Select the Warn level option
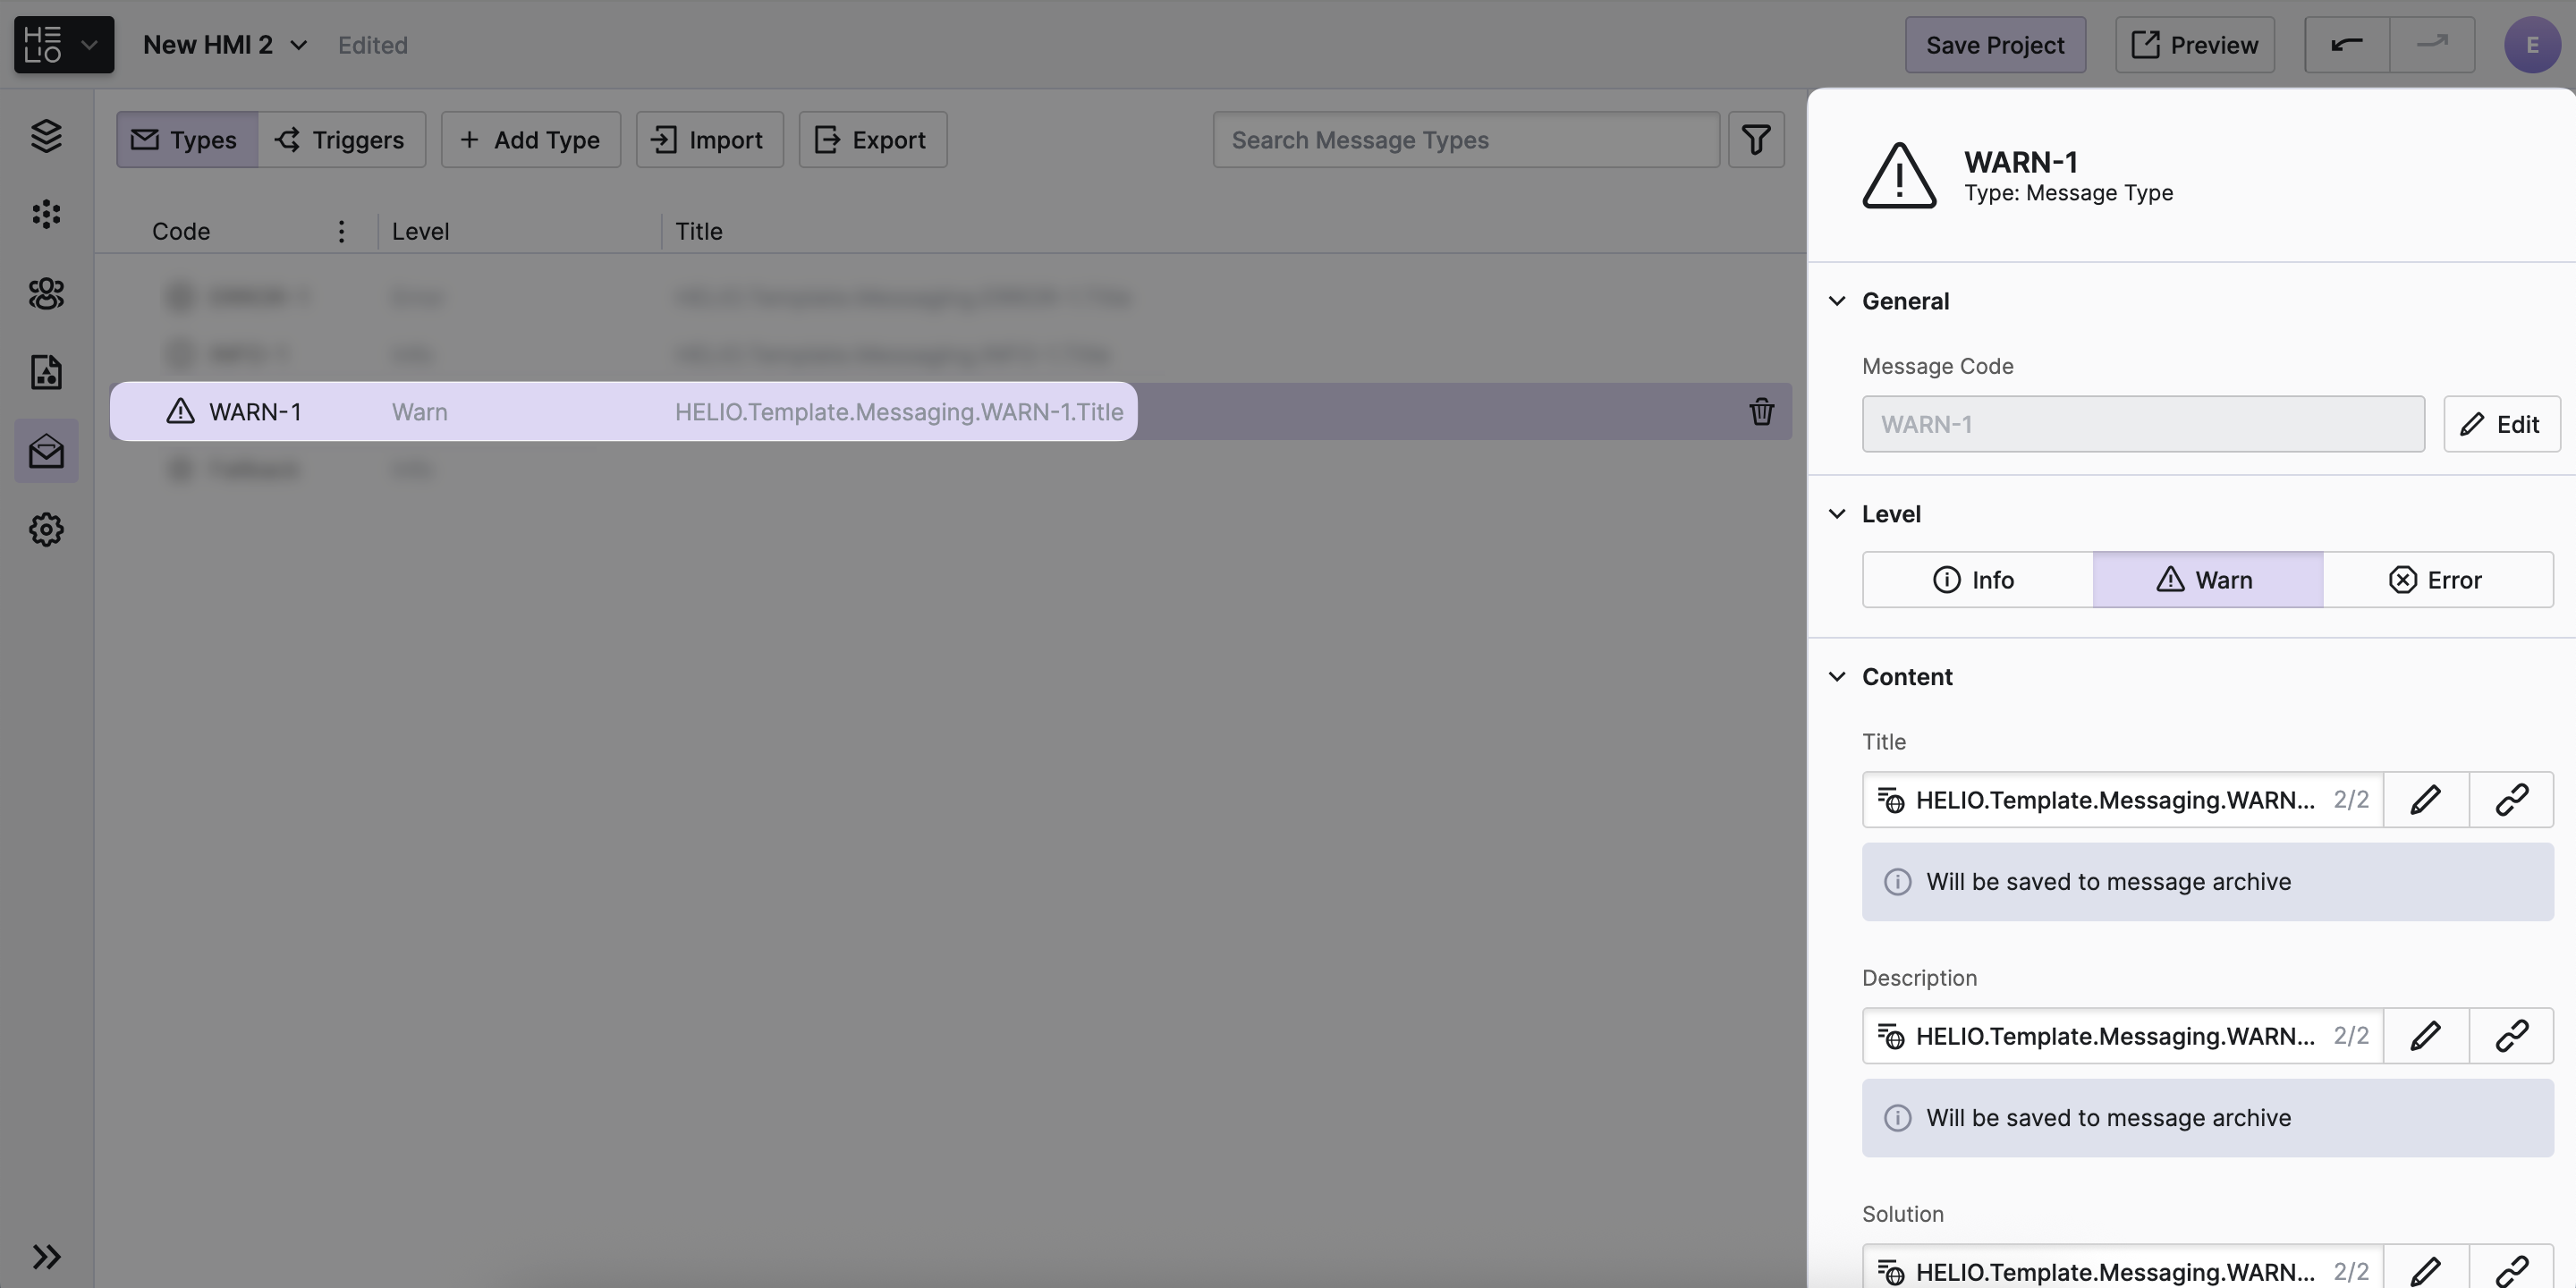 (x=2207, y=580)
